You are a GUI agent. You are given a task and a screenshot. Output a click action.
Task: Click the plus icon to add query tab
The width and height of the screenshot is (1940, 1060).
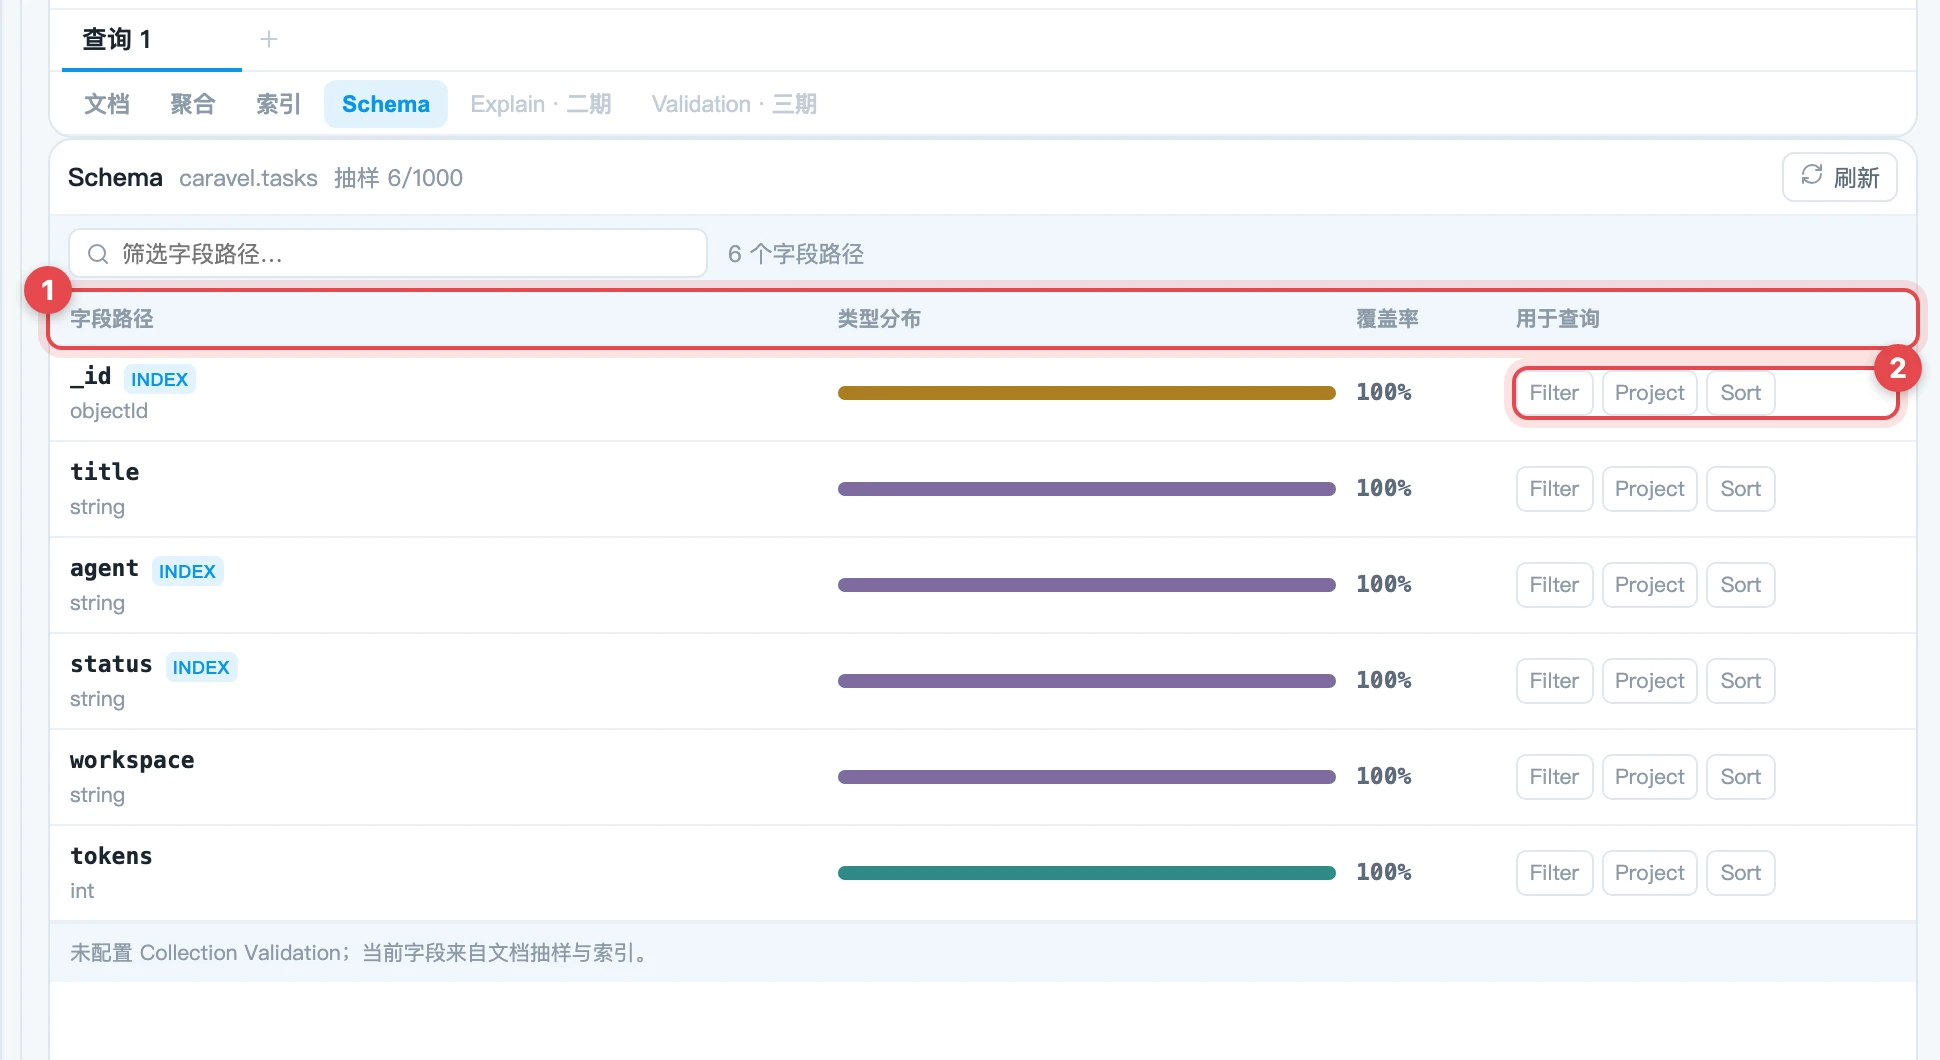pyautogui.click(x=268, y=39)
